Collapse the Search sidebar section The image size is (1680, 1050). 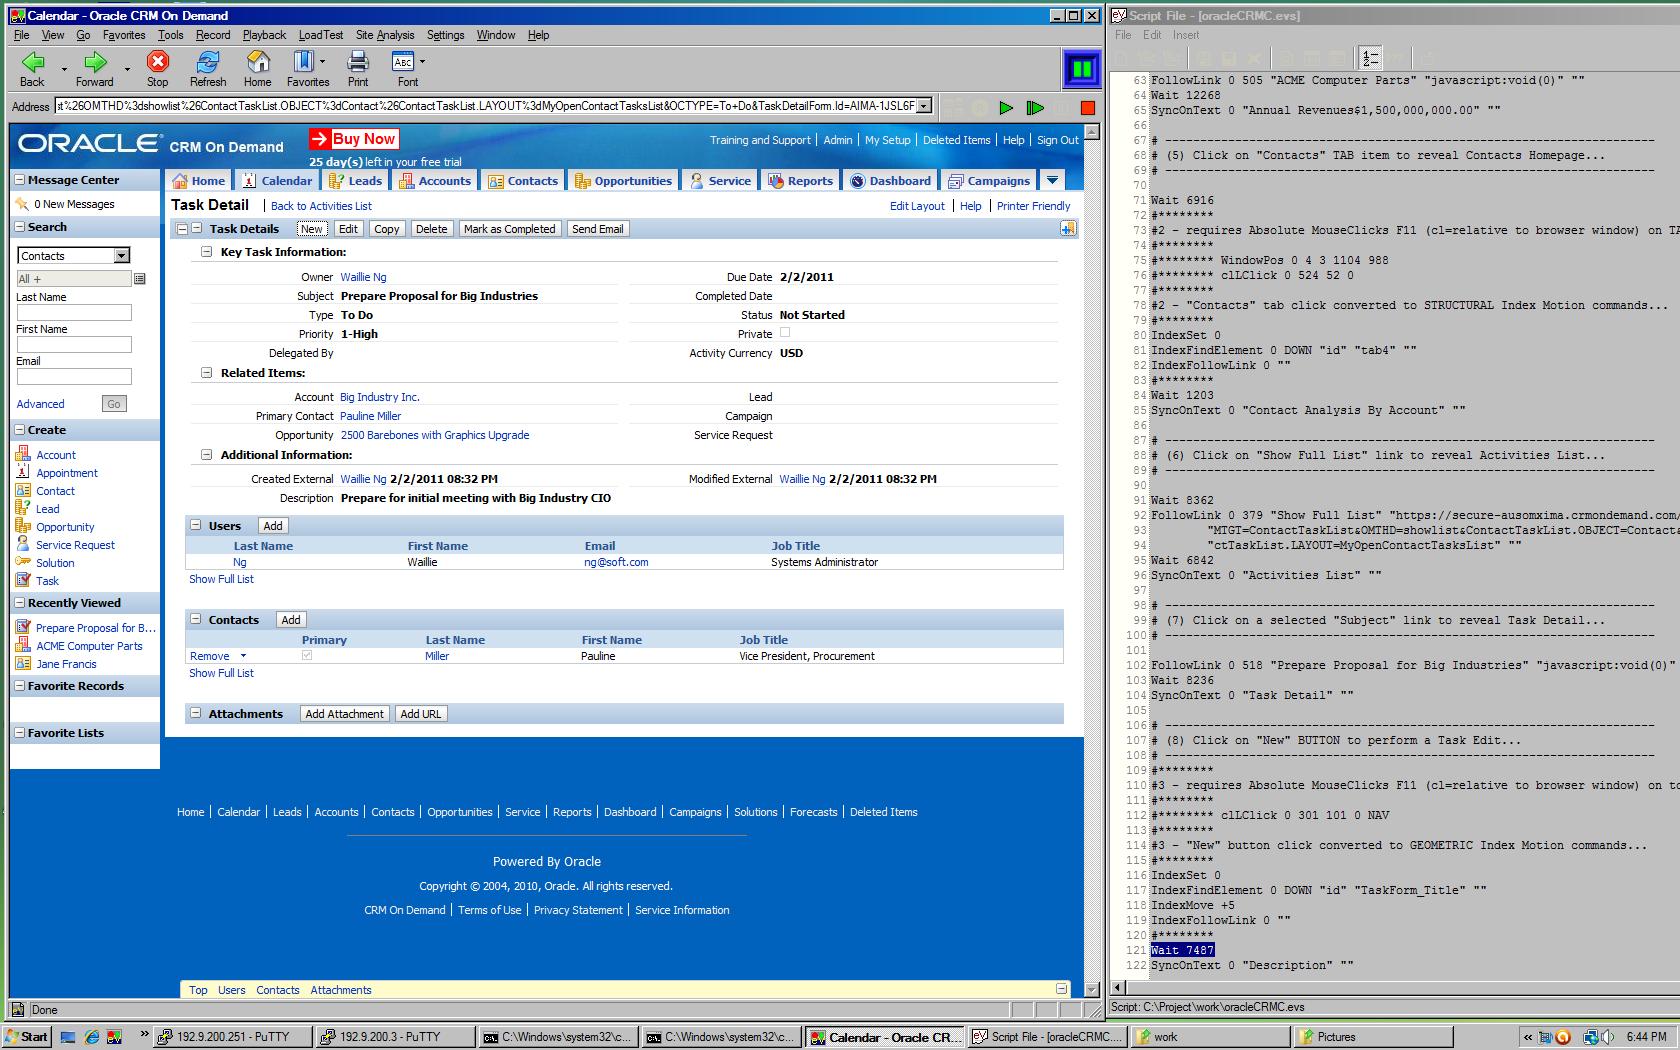[x=19, y=227]
